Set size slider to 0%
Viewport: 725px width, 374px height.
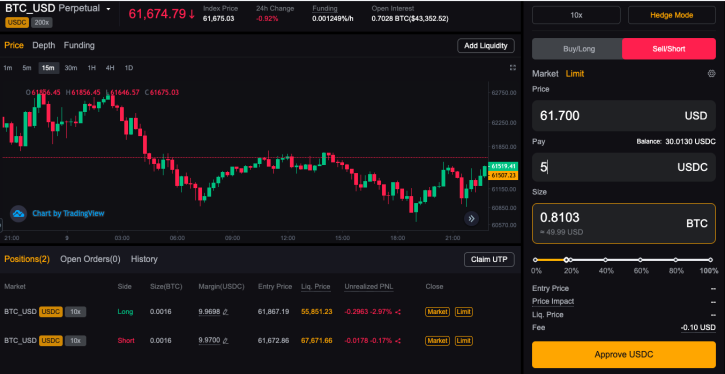coord(535,260)
